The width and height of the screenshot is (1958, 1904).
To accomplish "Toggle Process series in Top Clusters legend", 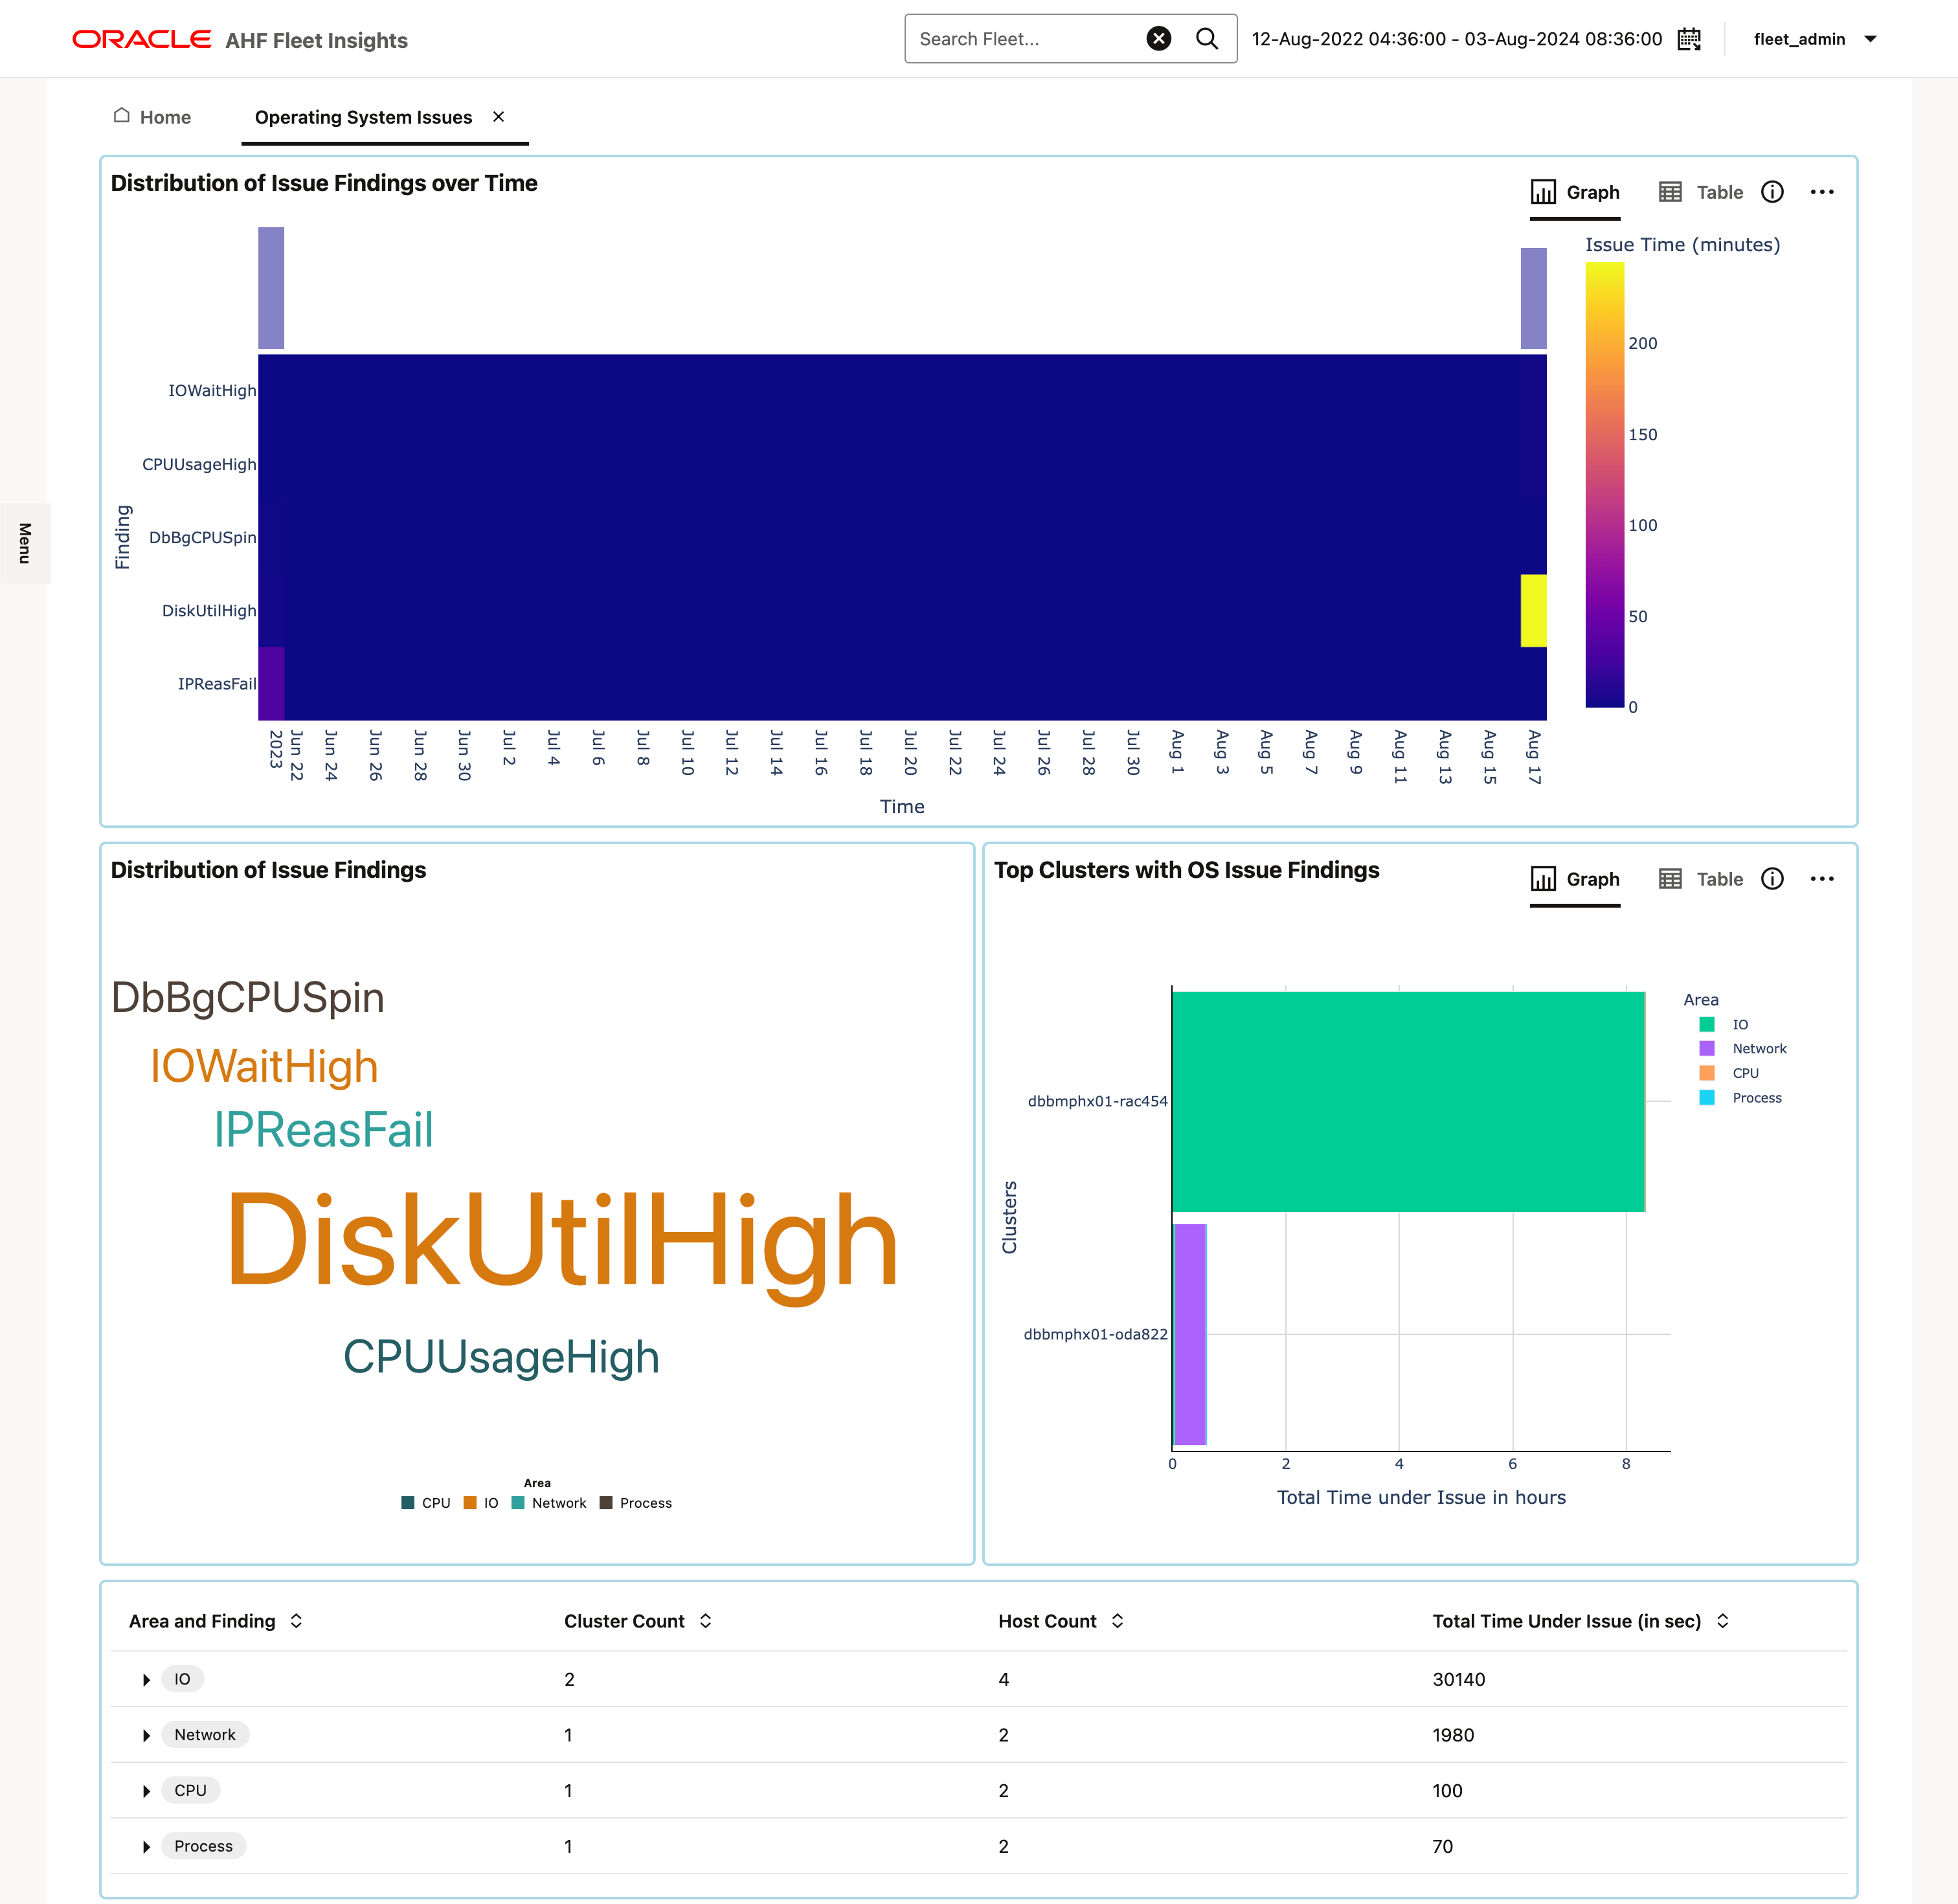I will 1741,1097.
